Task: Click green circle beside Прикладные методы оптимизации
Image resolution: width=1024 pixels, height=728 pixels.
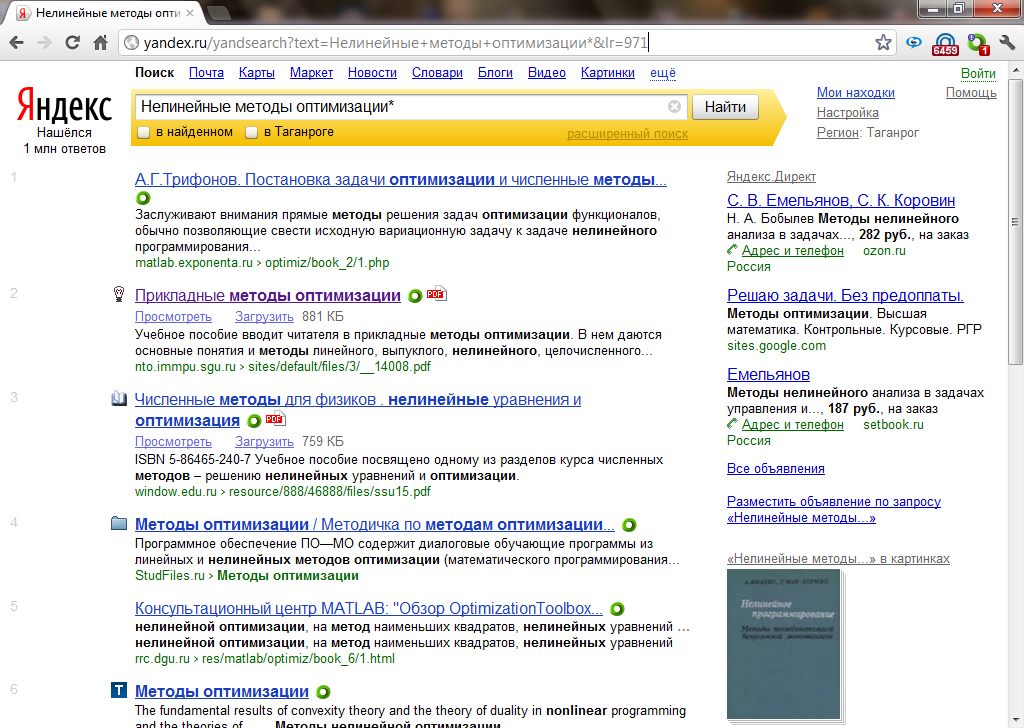Action: click(415, 296)
